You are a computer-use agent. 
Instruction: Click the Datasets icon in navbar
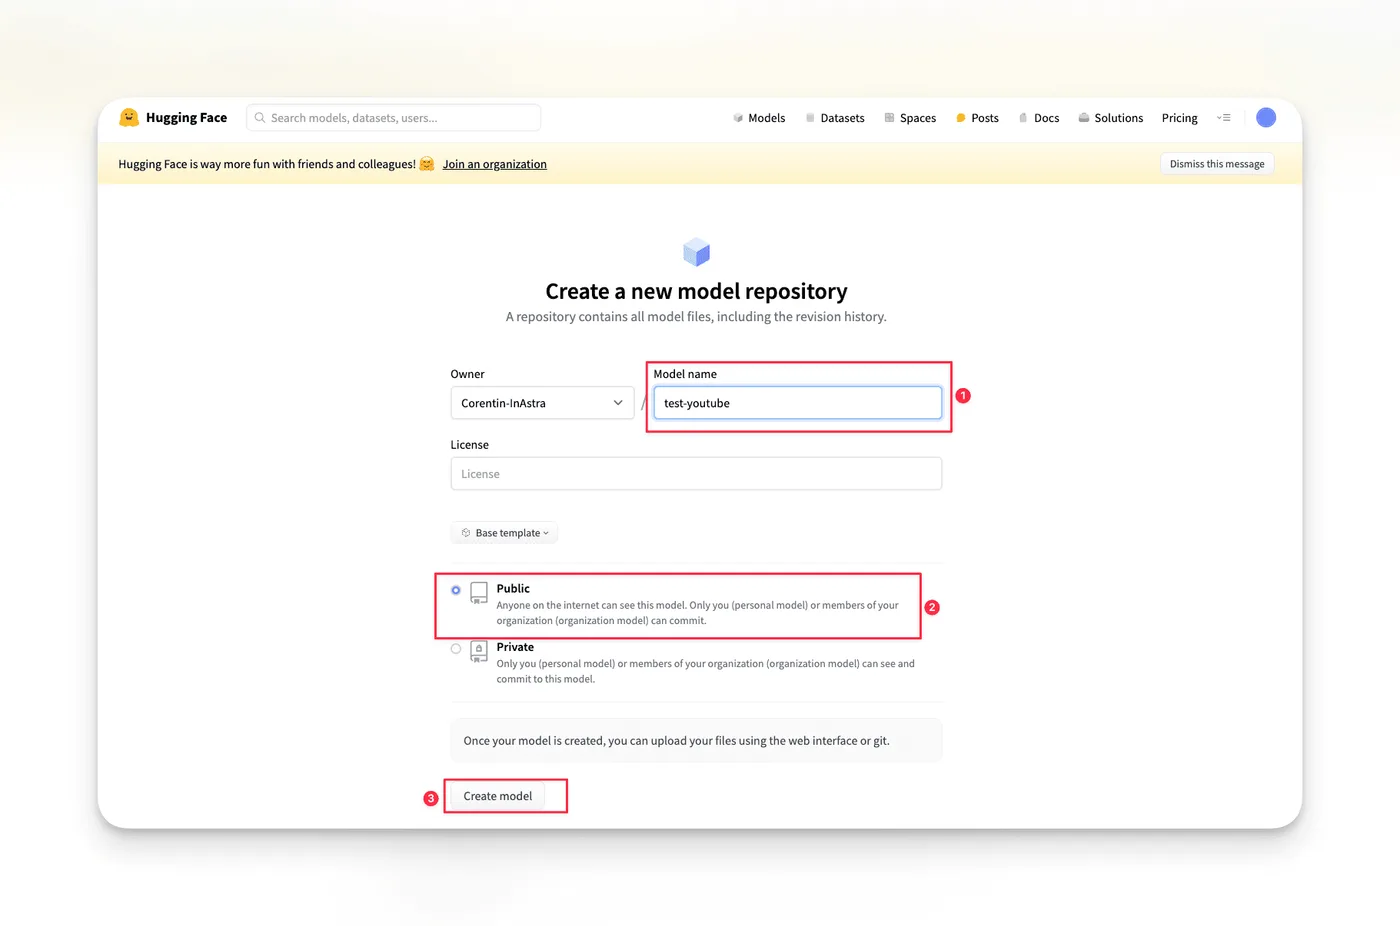[x=810, y=118]
